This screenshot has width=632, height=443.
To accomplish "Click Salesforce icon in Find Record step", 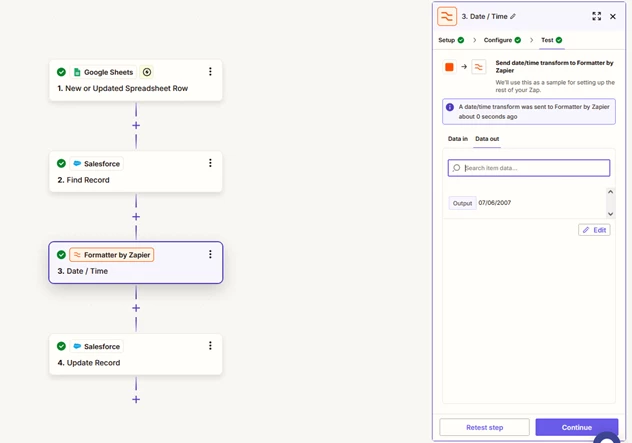I will (77, 164).
